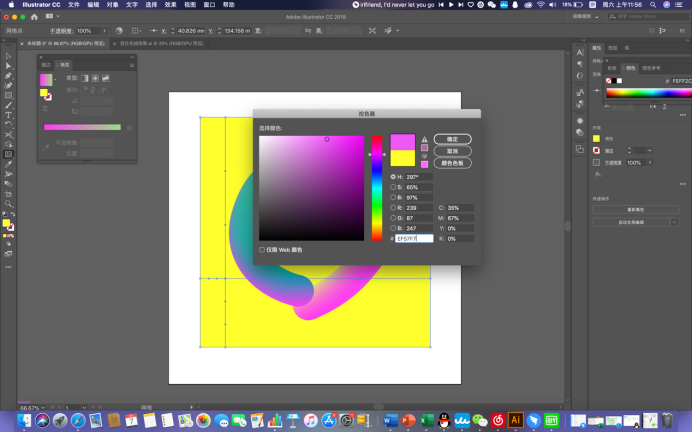Open the Paragraph panel icon
Image resolution: width=692 pixels, height=433 pixels.
(x=580, y=64)
